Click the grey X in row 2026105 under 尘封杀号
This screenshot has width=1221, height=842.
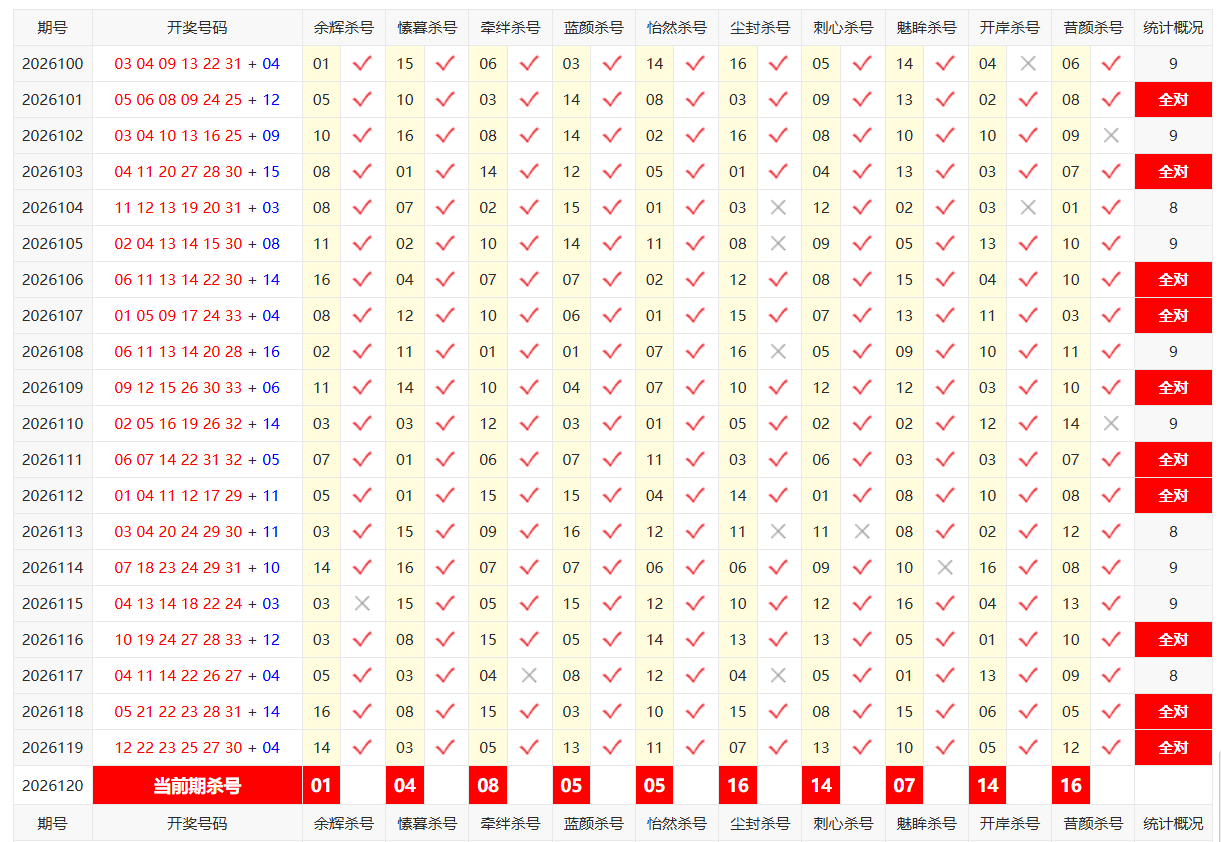(x=778, y=244)
